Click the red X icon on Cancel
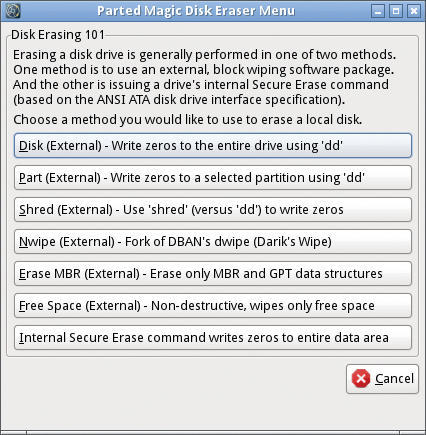This screenshot has width=426, height=435. 361,378
